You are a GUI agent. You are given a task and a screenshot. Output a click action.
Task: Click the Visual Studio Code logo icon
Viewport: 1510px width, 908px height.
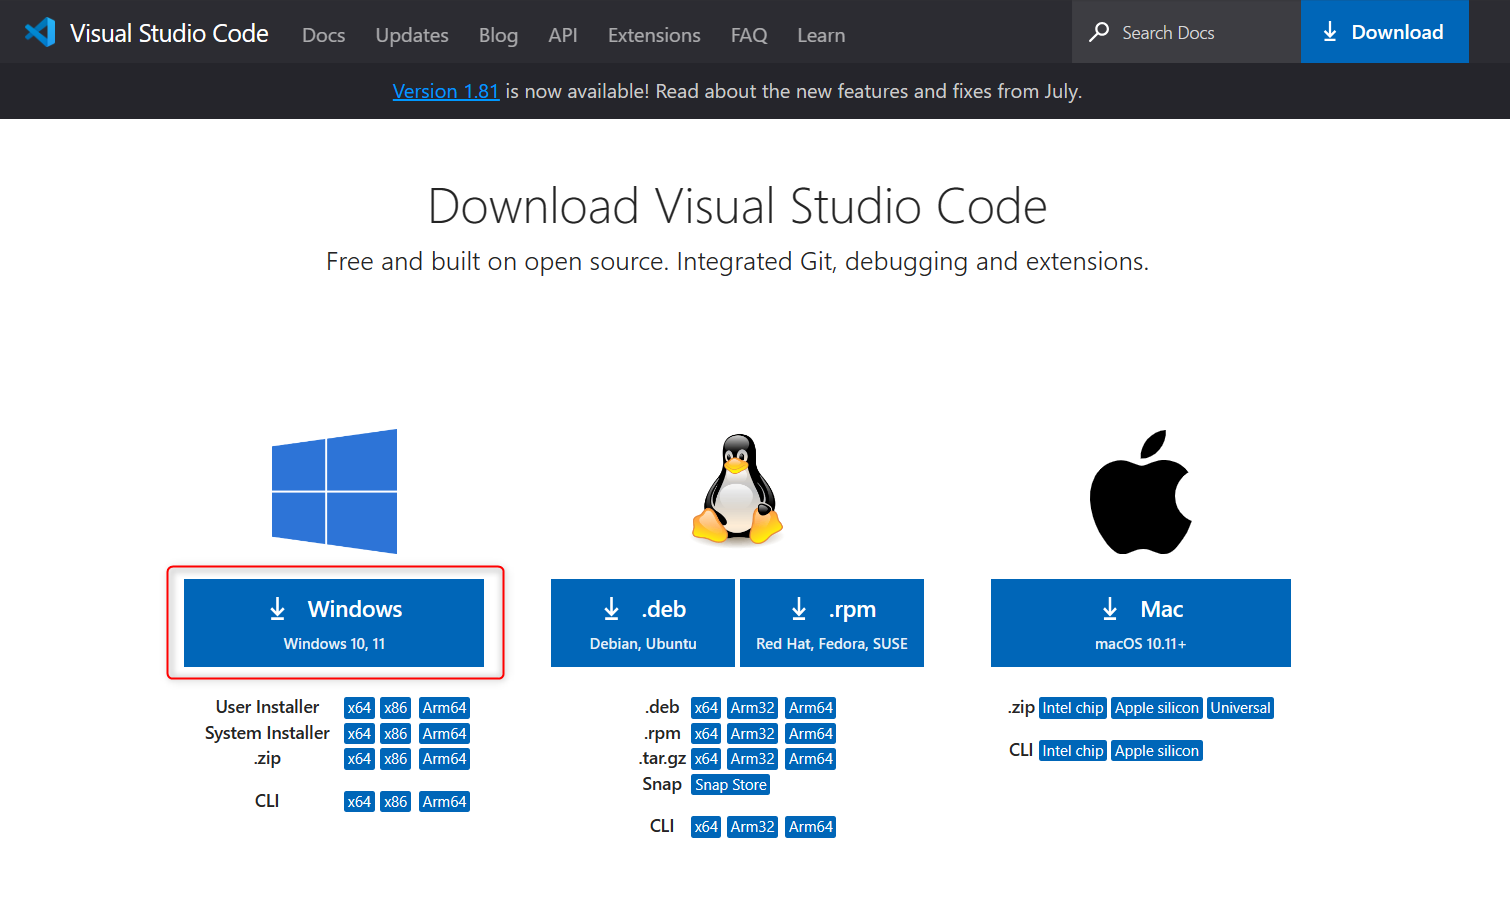40,32
